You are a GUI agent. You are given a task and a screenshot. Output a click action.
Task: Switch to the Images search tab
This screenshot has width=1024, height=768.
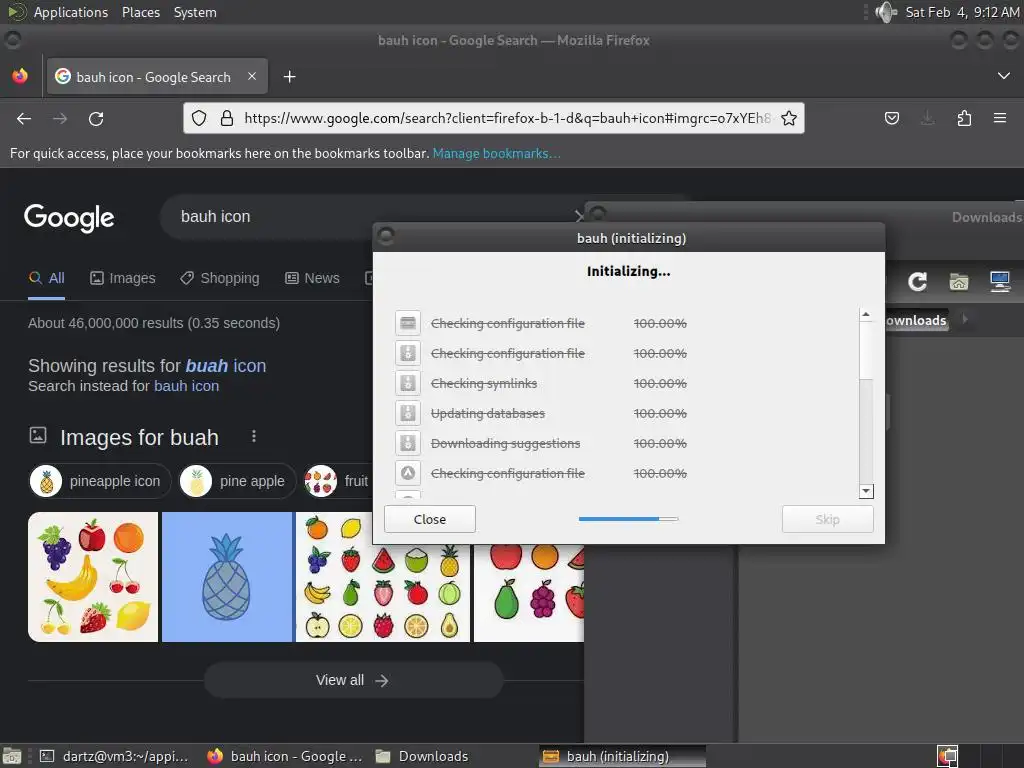pos(123,278)
